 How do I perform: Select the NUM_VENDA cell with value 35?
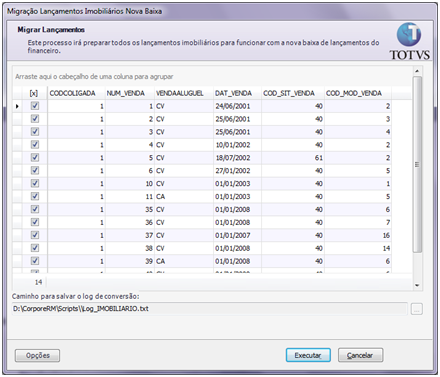[130, 210]
